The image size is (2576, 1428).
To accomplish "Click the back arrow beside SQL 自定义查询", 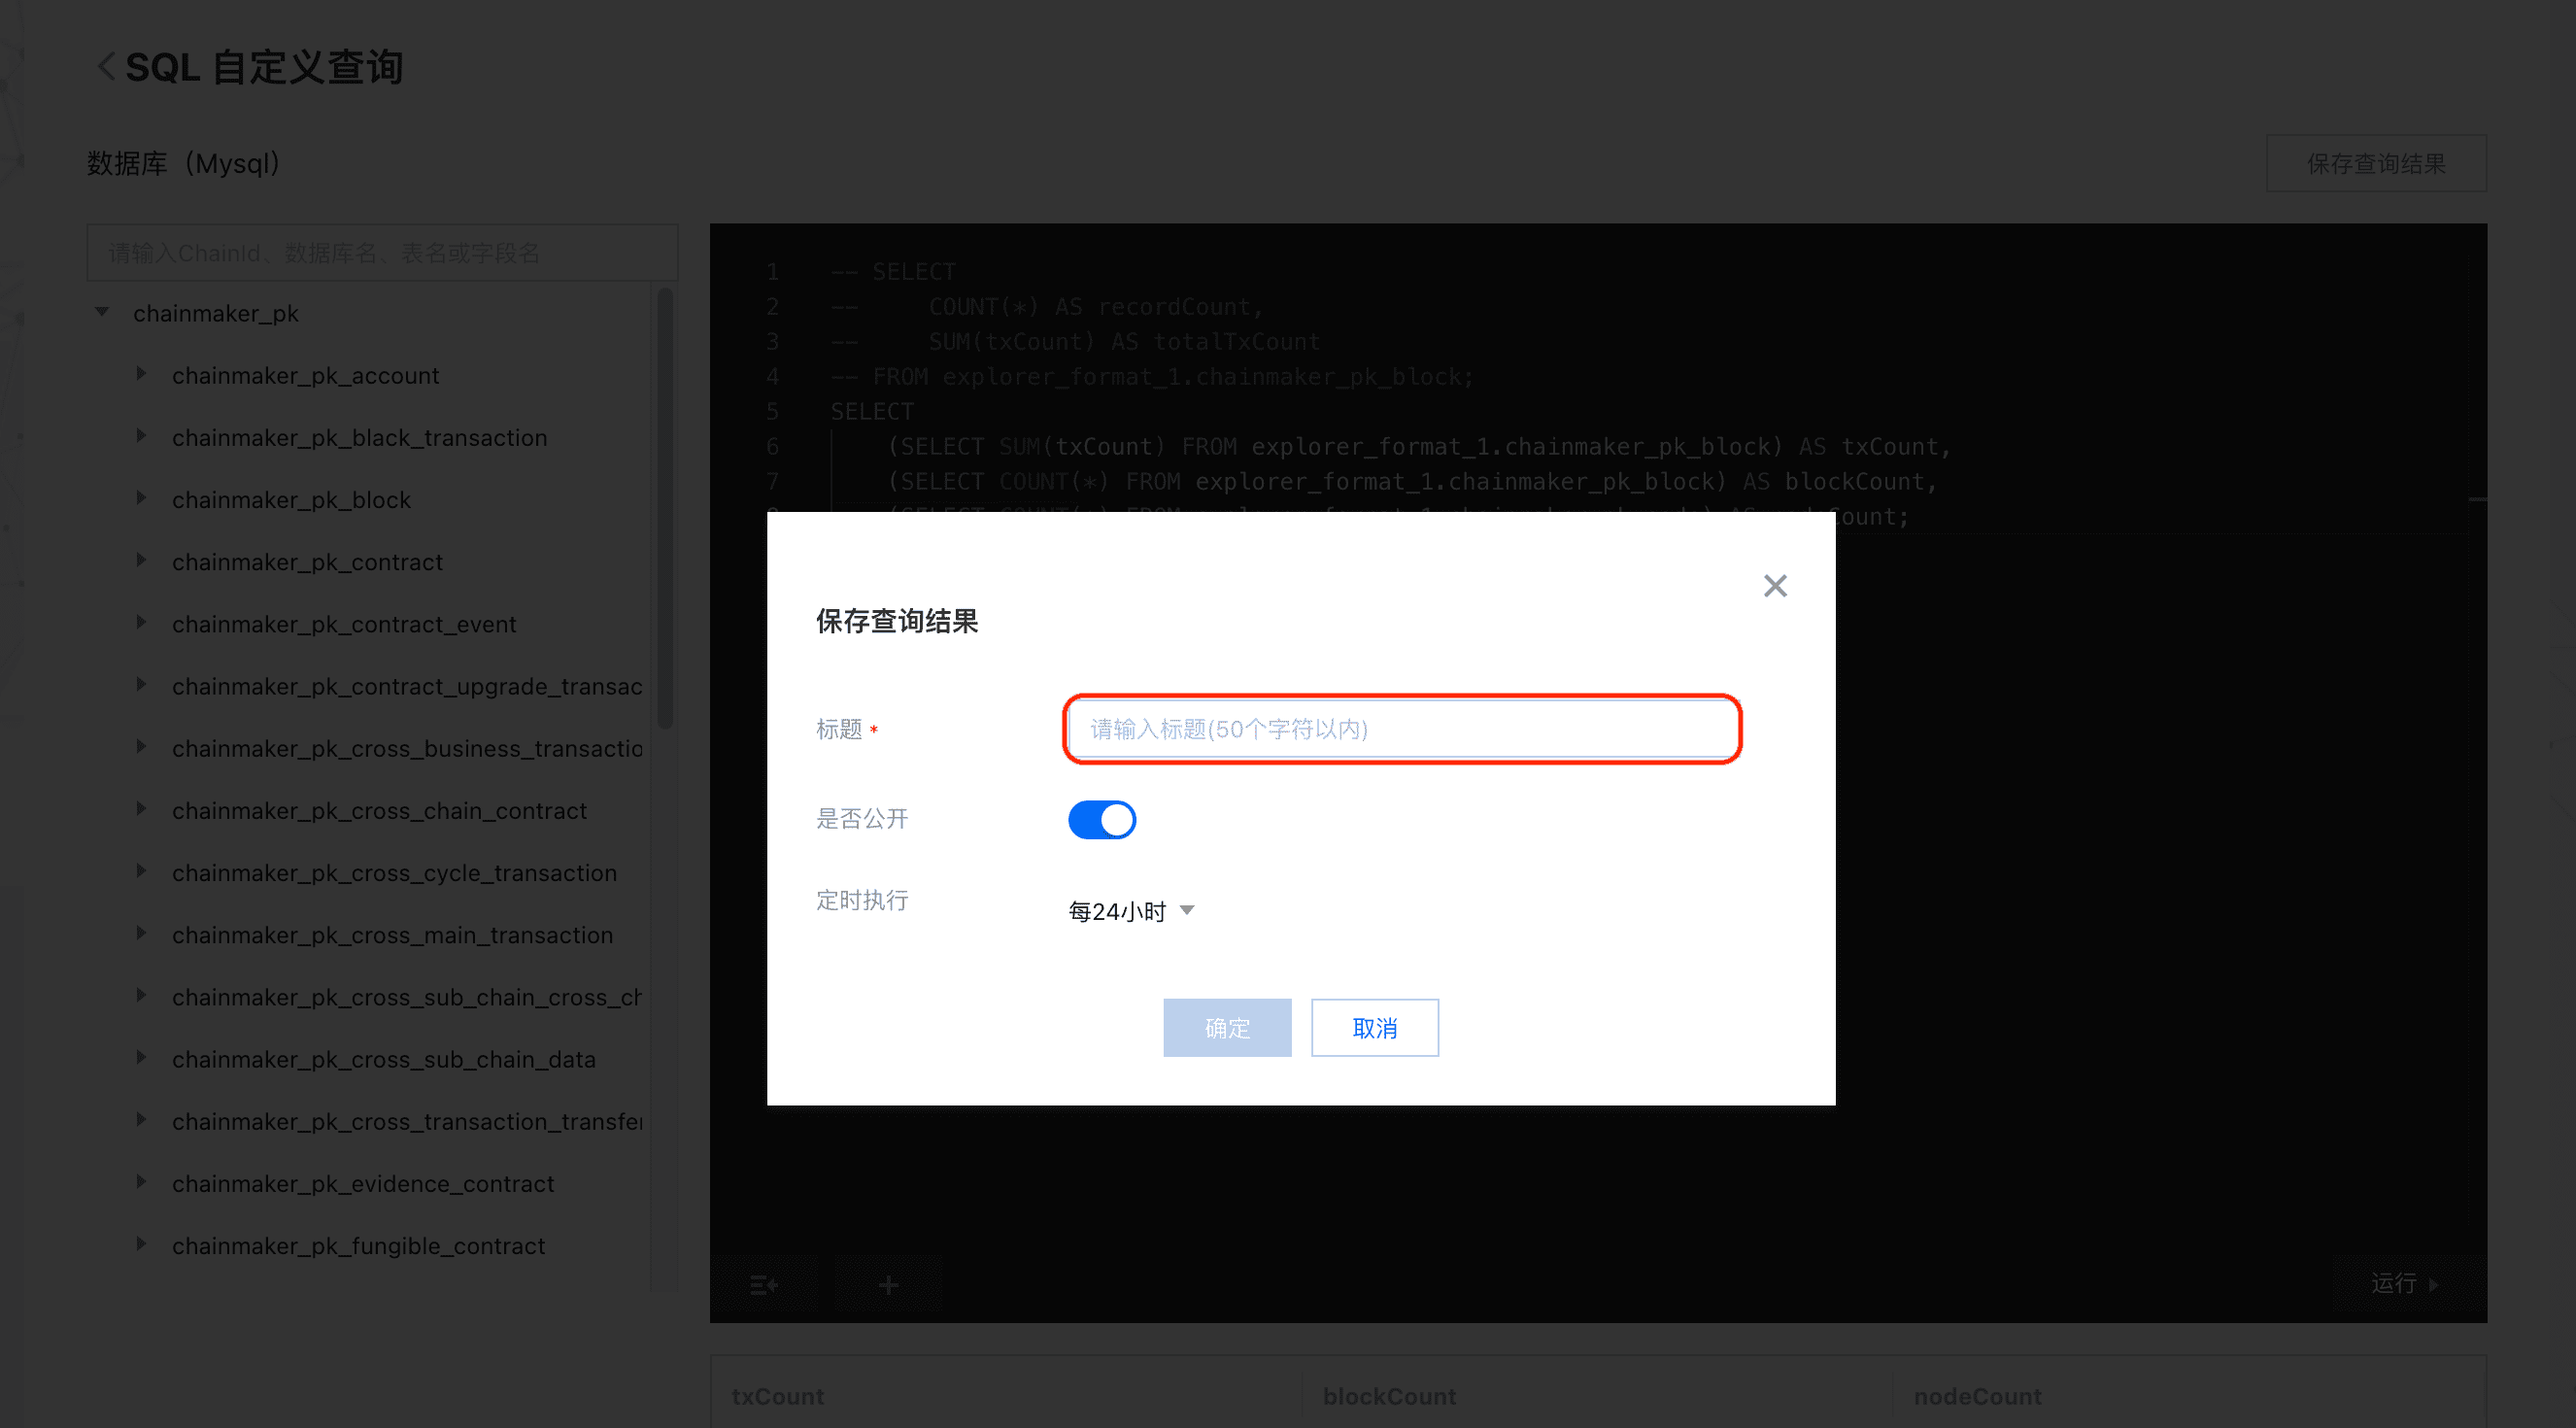I will coord(106,67).
